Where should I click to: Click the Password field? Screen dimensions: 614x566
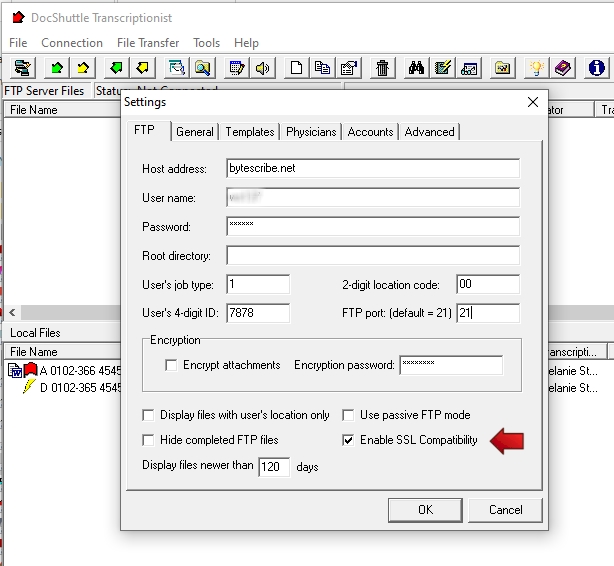pyautogui.click(x=373, y=226)
